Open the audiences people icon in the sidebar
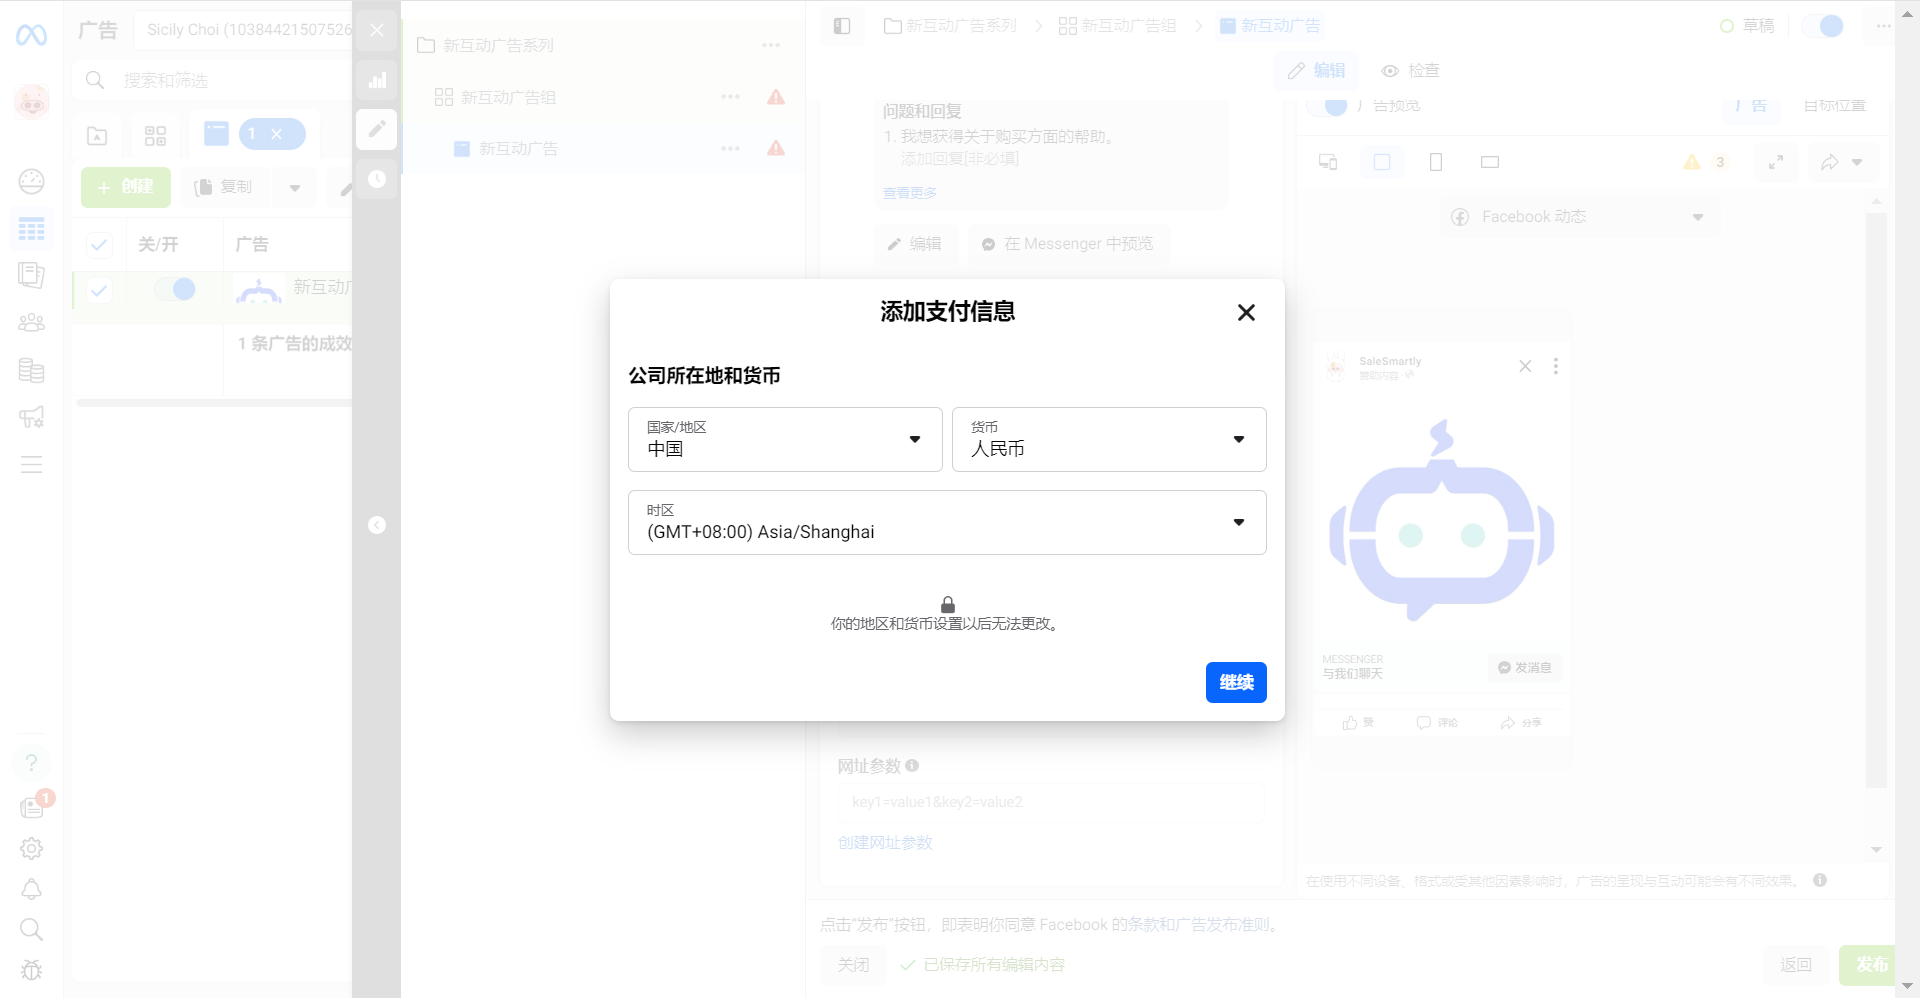 coord(31,323)
